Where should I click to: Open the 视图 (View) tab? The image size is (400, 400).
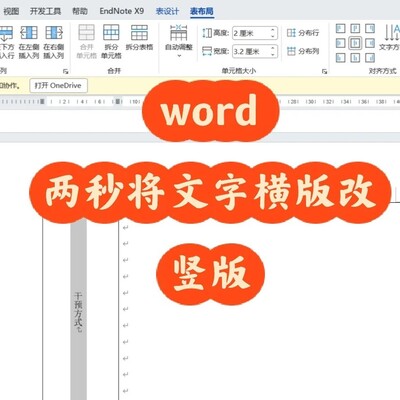tap(11, 11)
